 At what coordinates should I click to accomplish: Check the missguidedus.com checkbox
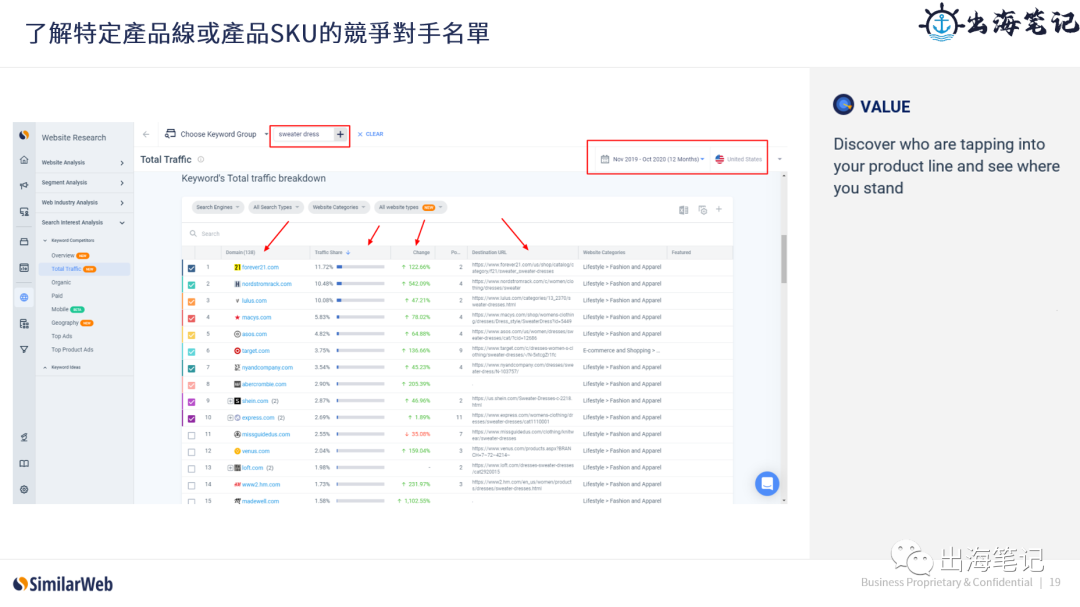pyautogui.click(x=193, y=434)
